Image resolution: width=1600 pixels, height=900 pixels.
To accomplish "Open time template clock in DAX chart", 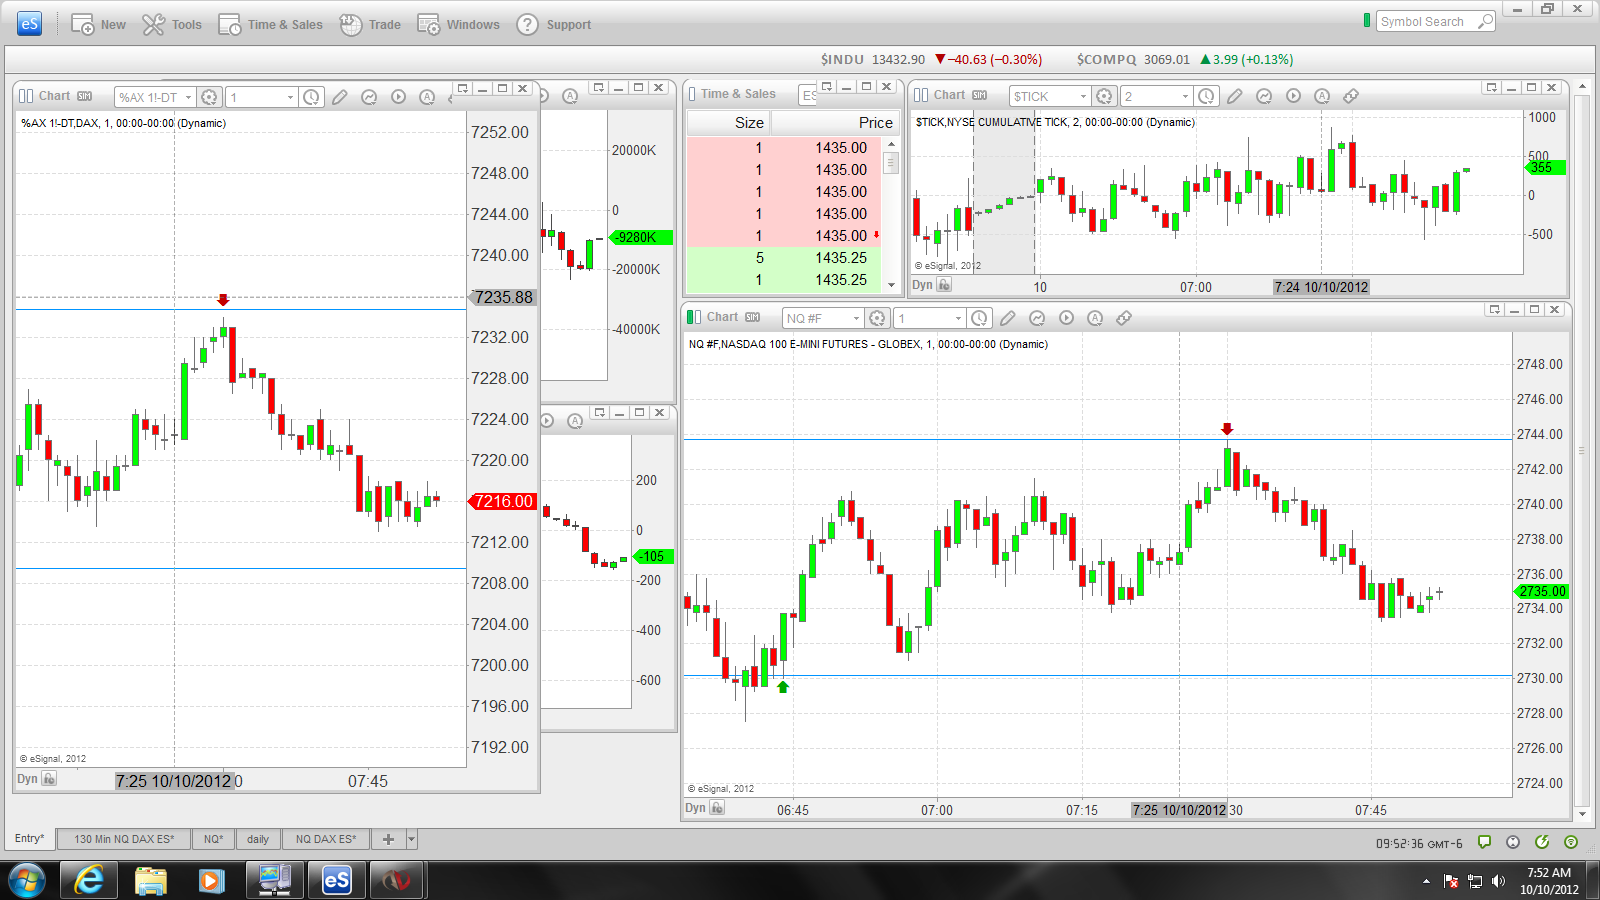I will click(311, 97).
